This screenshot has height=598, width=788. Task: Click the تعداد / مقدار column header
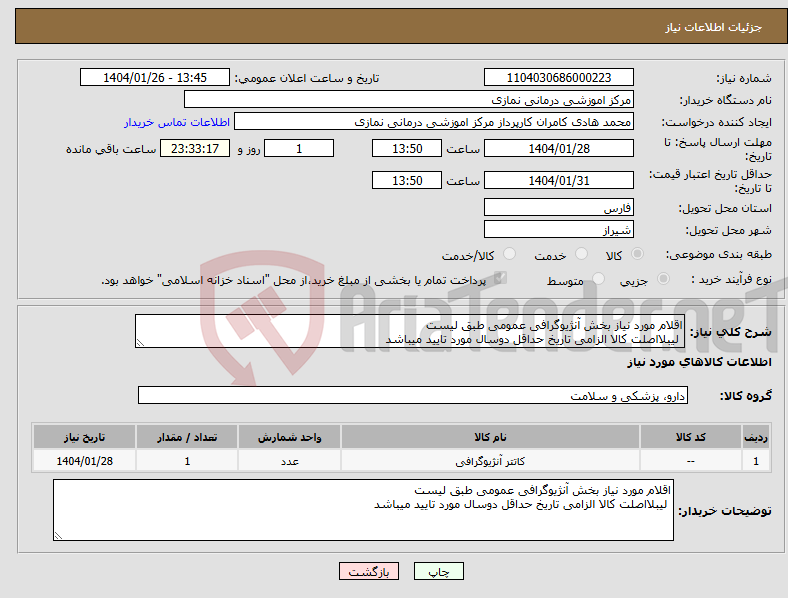click(x=187, y=437)
